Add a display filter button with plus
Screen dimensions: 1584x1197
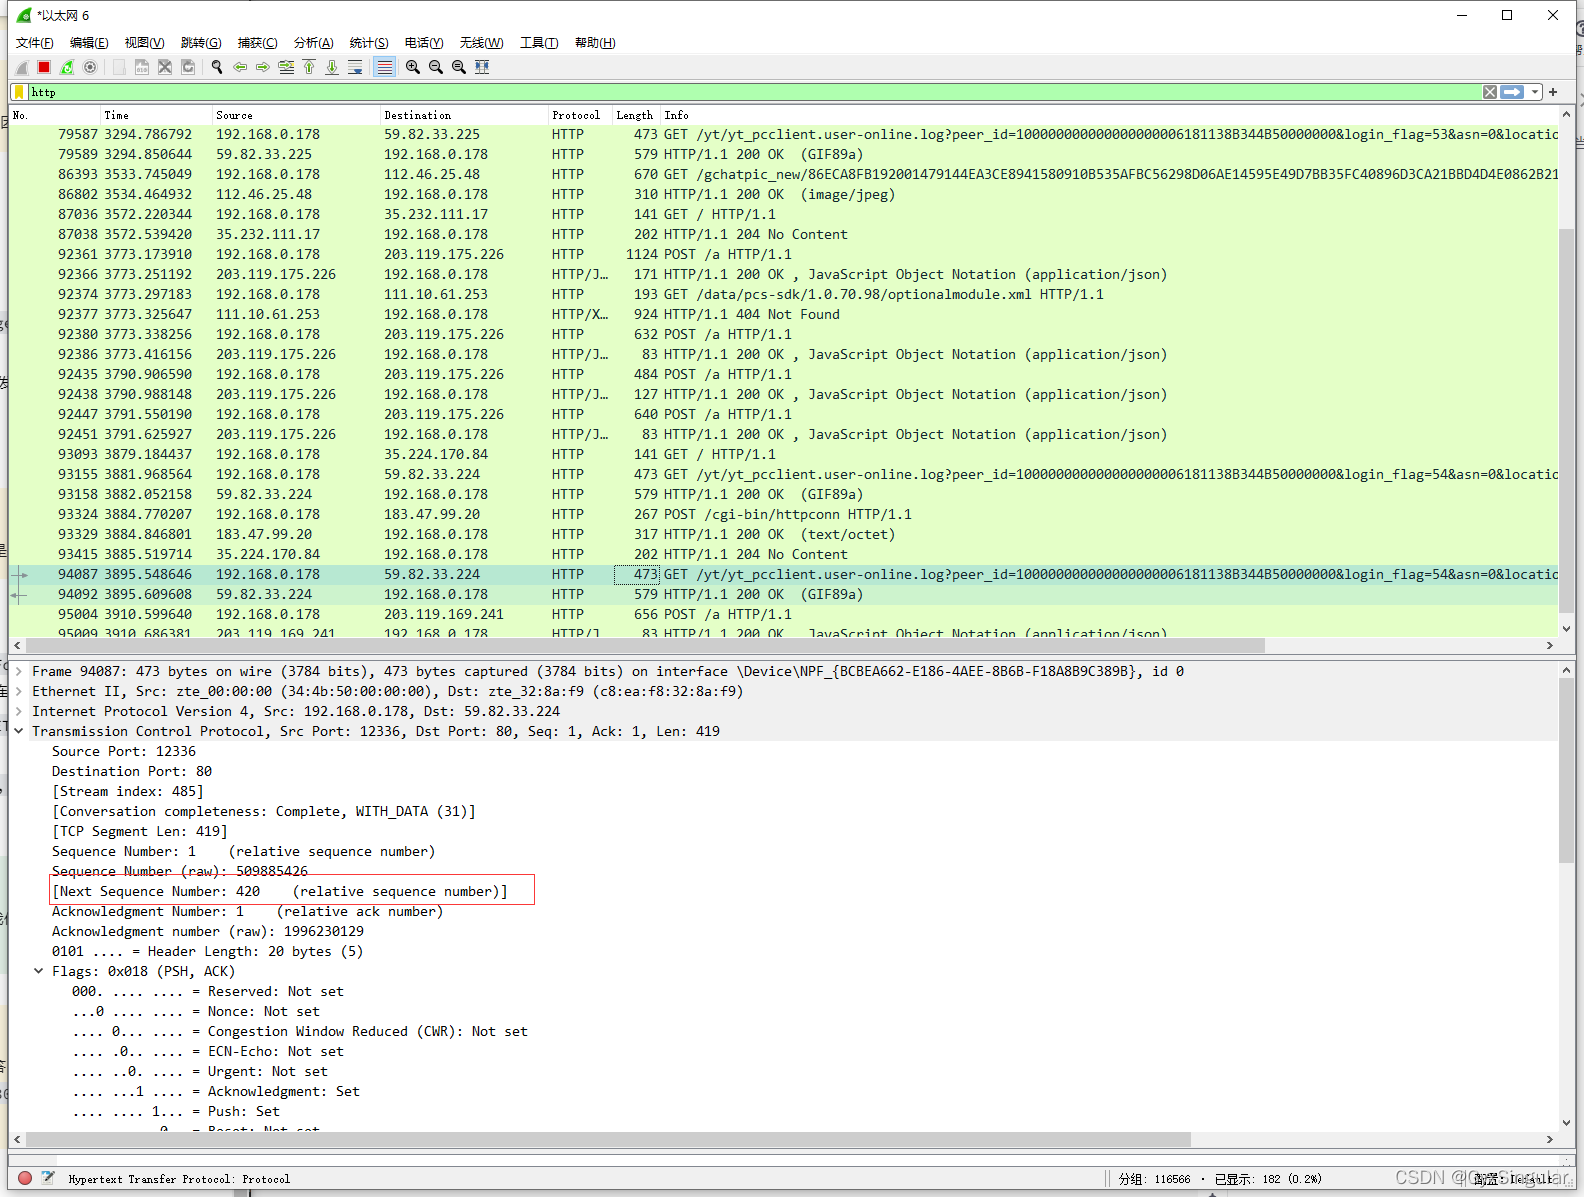point(1553,92)
